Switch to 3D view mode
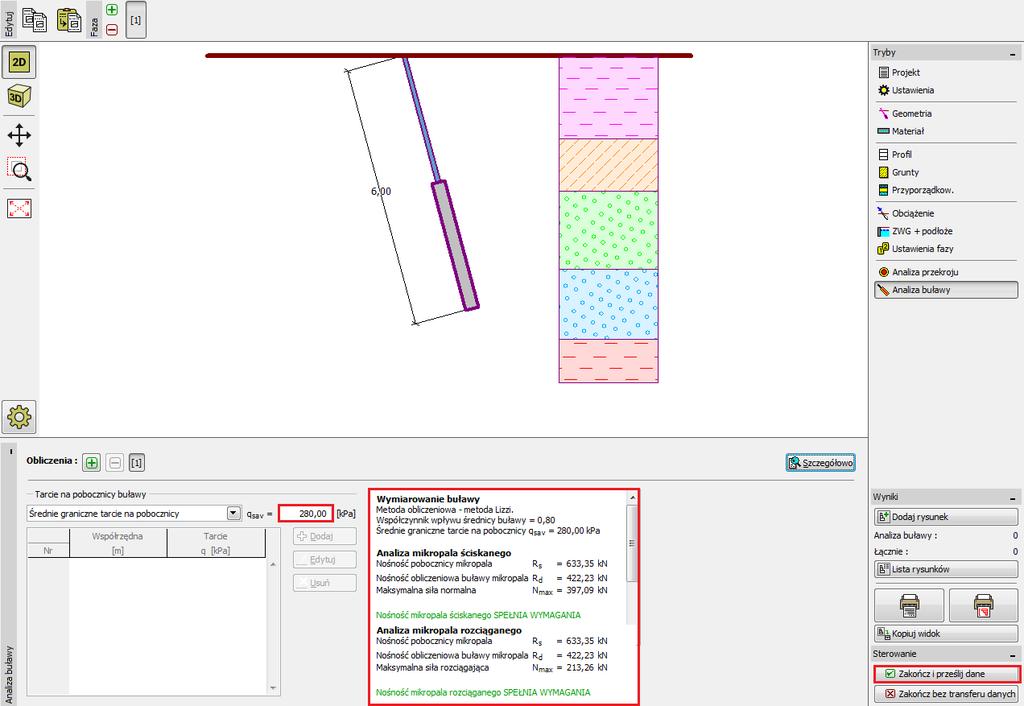 [x=19, y=97]
